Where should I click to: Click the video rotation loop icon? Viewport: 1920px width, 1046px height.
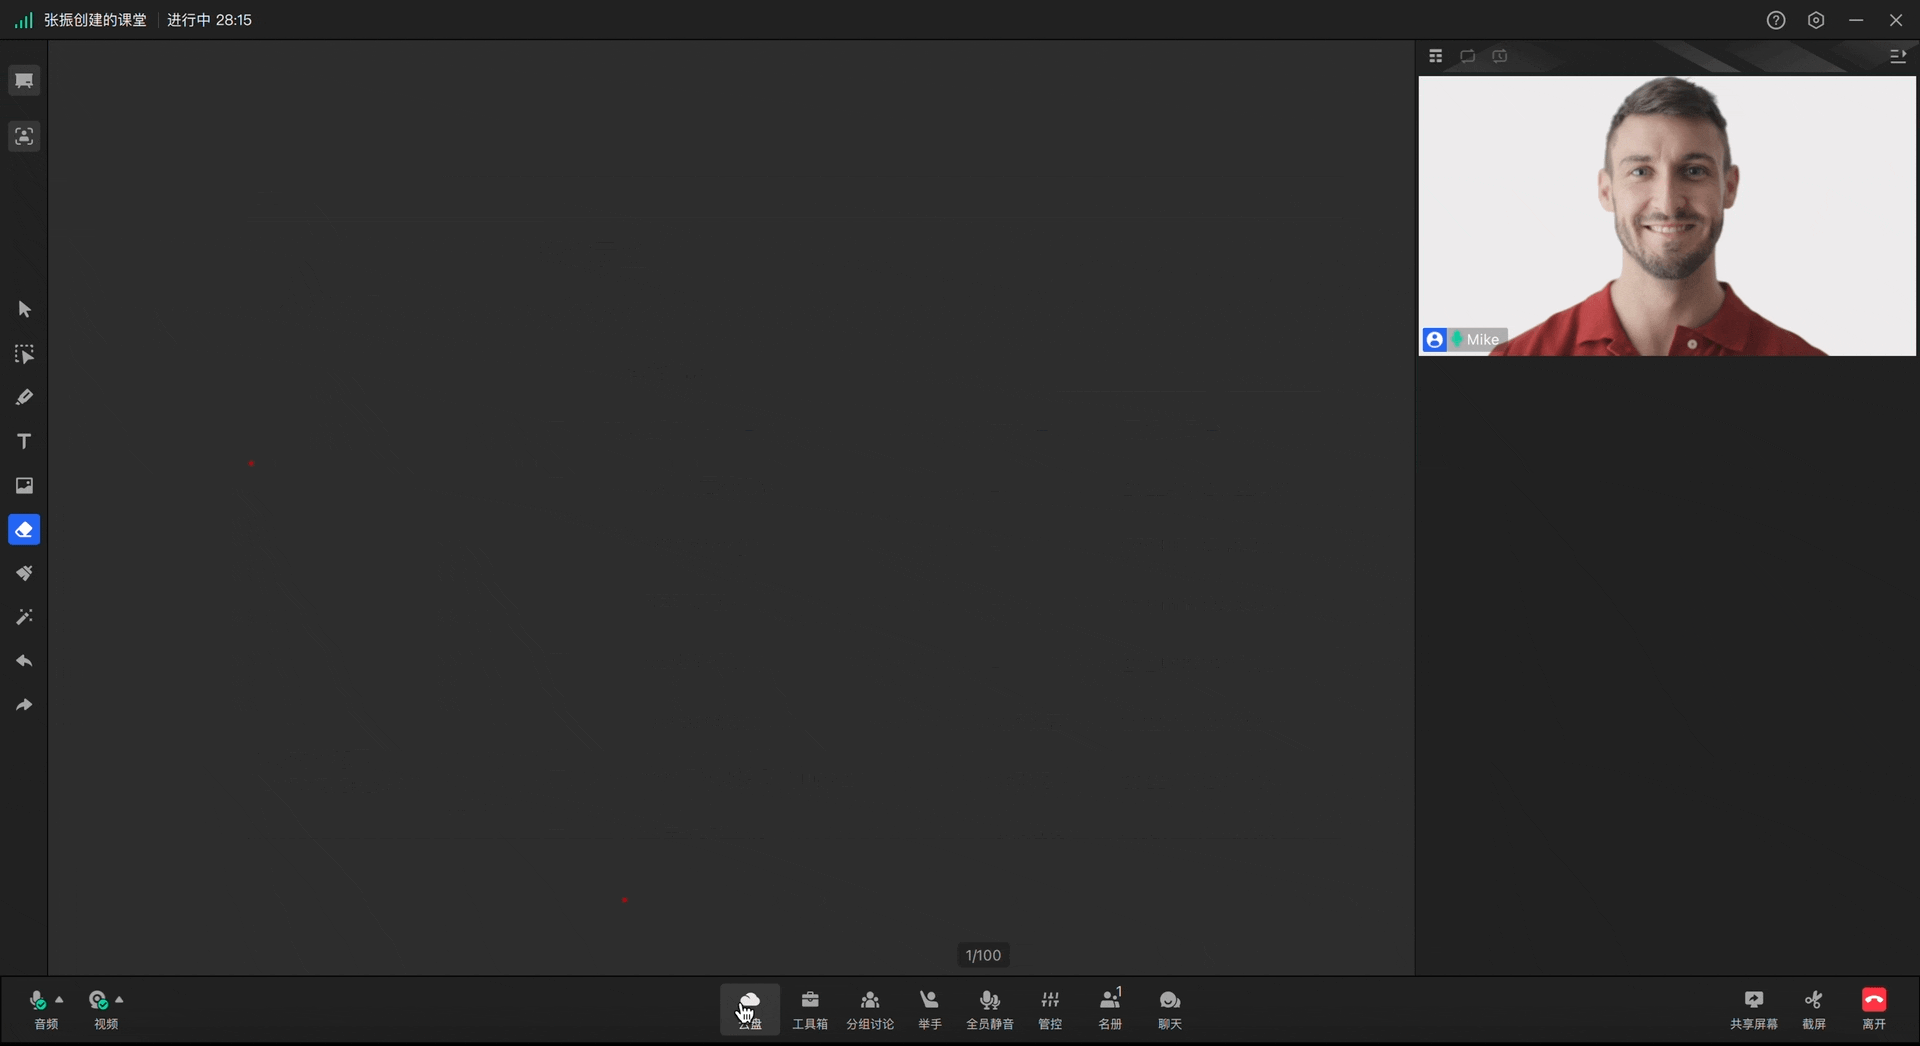(1468, 56)
